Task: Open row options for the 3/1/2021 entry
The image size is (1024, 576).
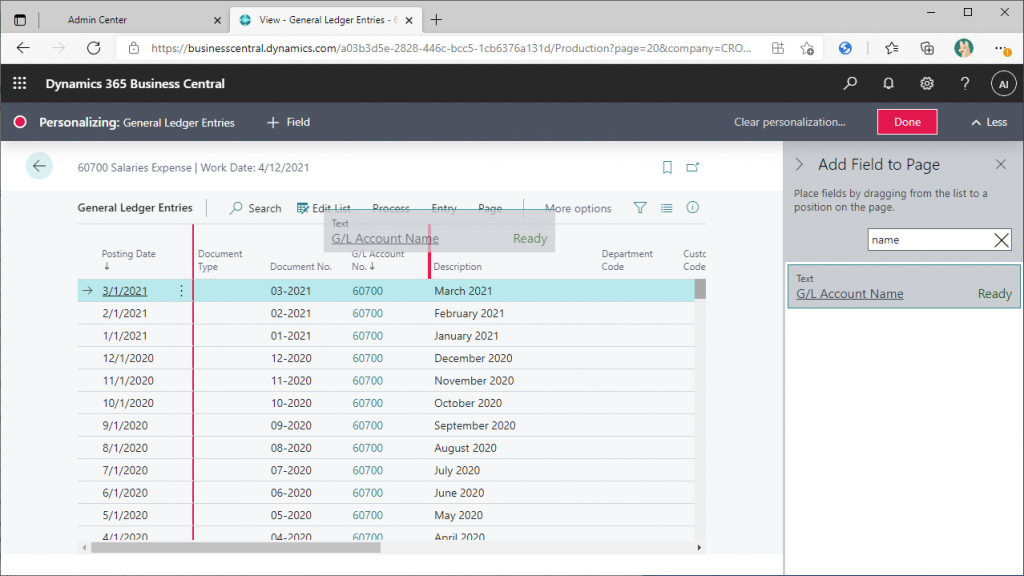Action: click(182, 291)
